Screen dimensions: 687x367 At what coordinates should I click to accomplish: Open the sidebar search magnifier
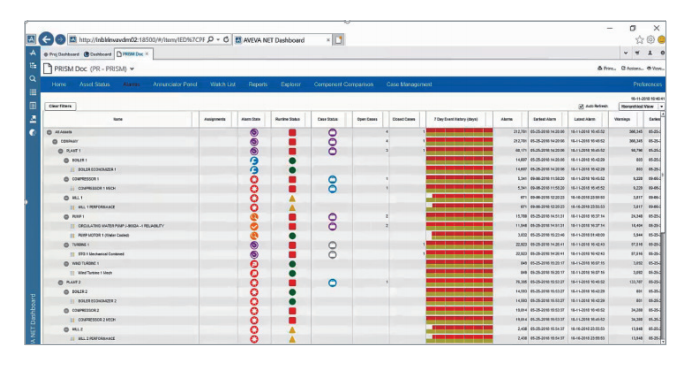click(x=32, y=79)
